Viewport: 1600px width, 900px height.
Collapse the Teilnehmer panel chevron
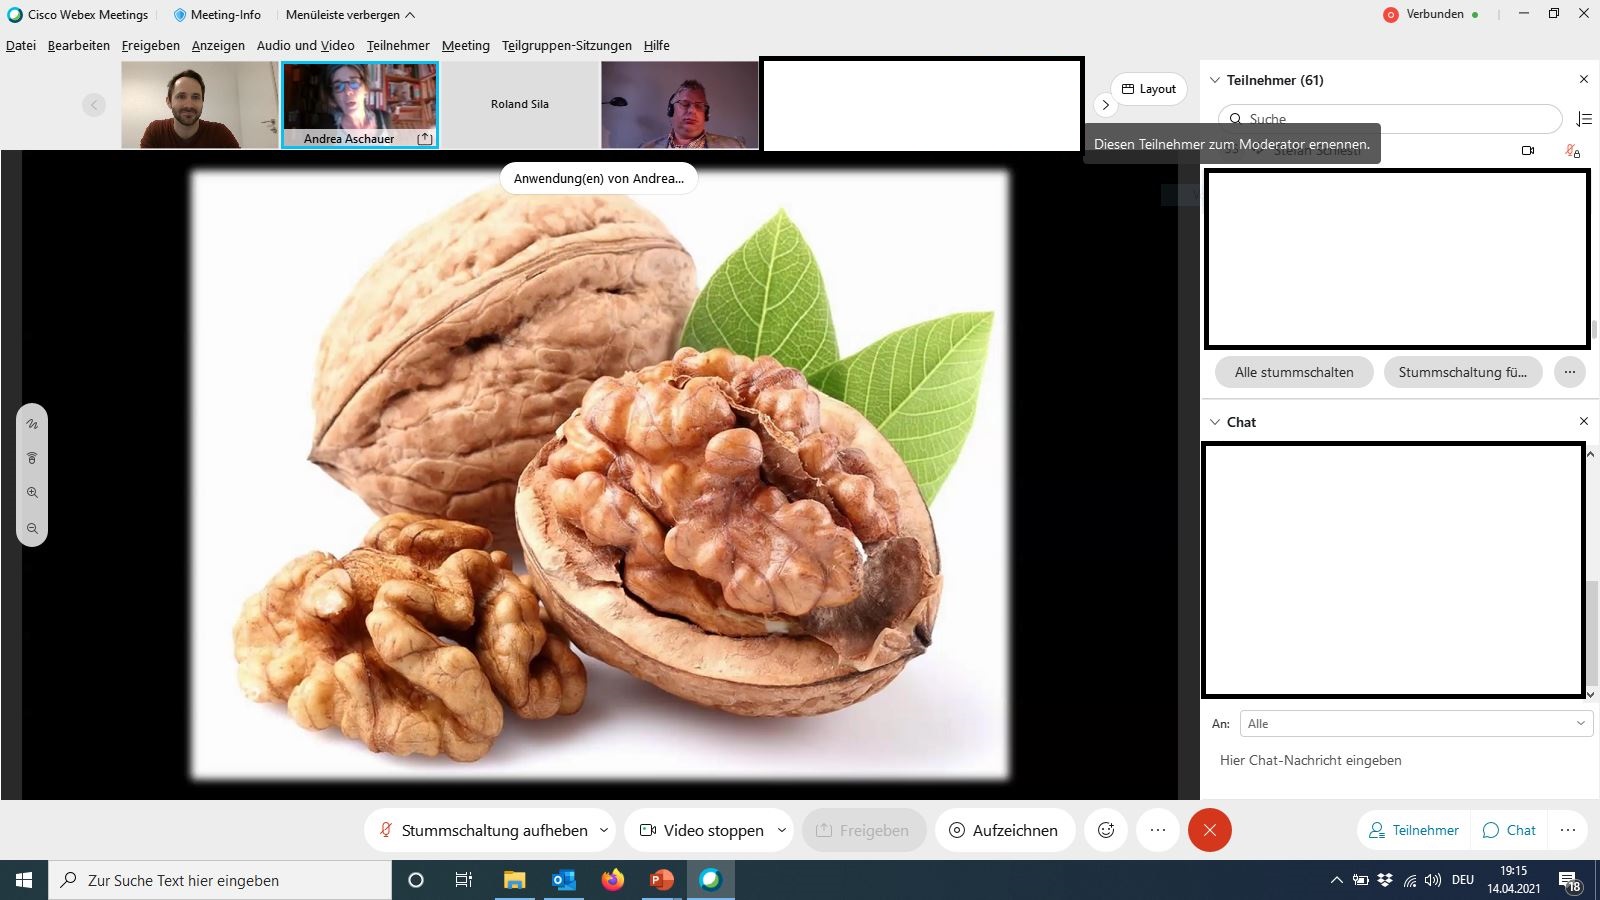click(x=1215, y=80)
